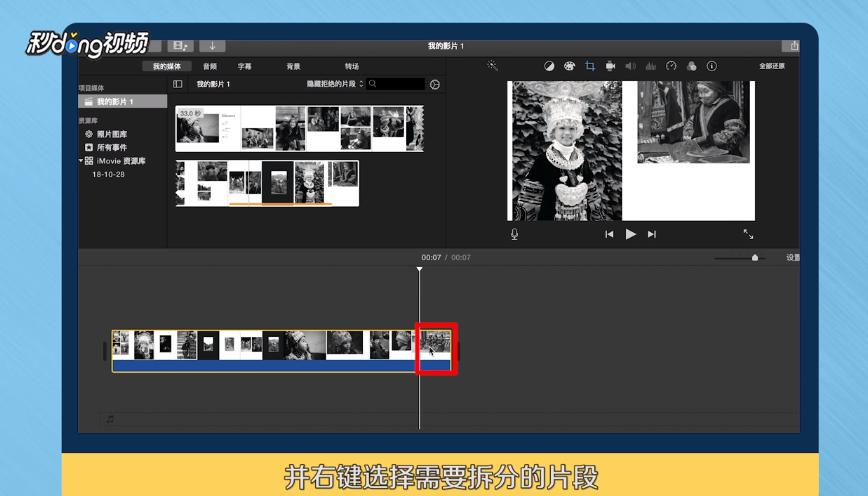Select the cropping tool
The image size is (868, 496).
[590, 66]
